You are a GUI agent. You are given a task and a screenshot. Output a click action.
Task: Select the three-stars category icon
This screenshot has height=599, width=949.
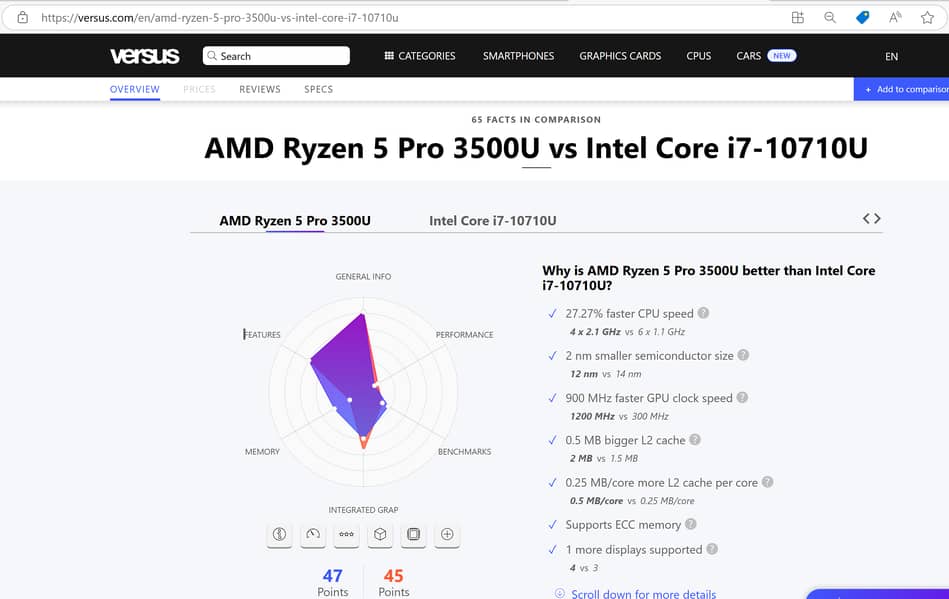346,534
